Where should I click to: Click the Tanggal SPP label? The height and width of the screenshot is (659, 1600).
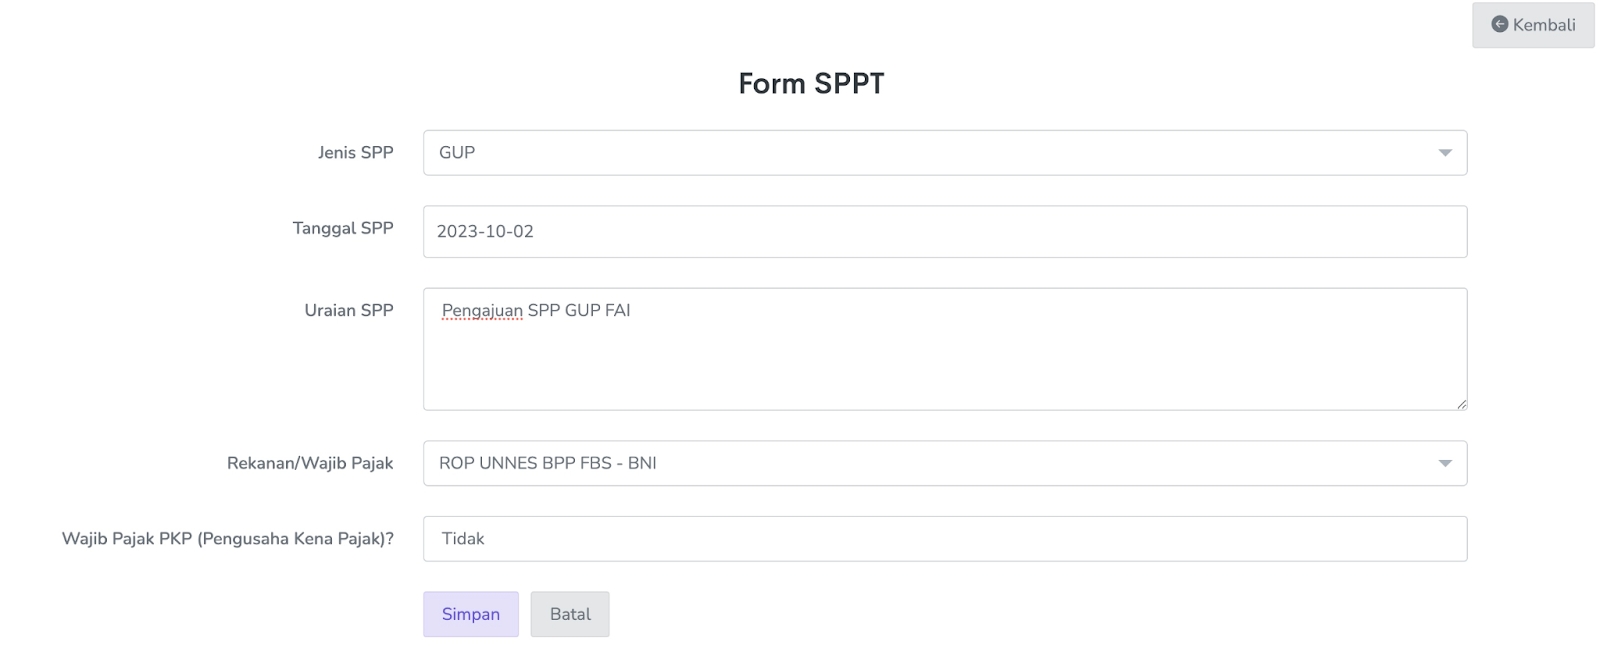(x=342, y=228)
